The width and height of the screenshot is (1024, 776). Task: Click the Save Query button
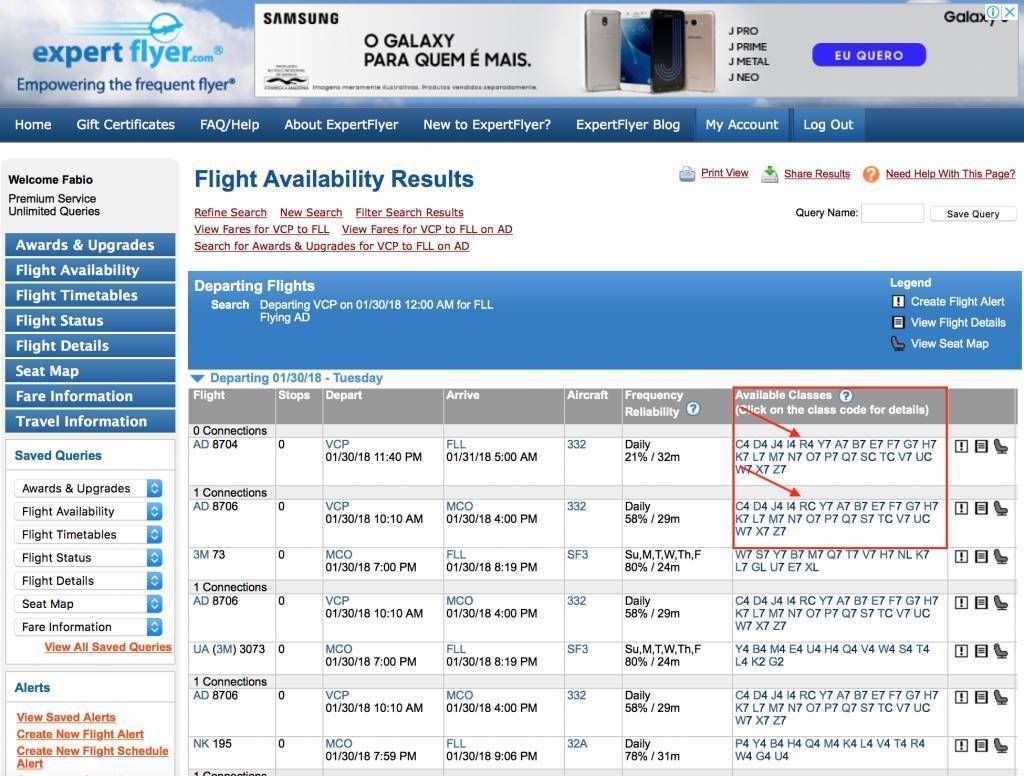tap(972, 214)
